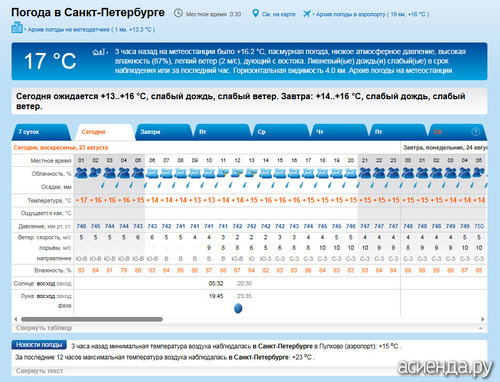This screenshot has height=382, width=500.
Task: Open Архив погоды на метеодатчике link
Action: click(91, 30)
